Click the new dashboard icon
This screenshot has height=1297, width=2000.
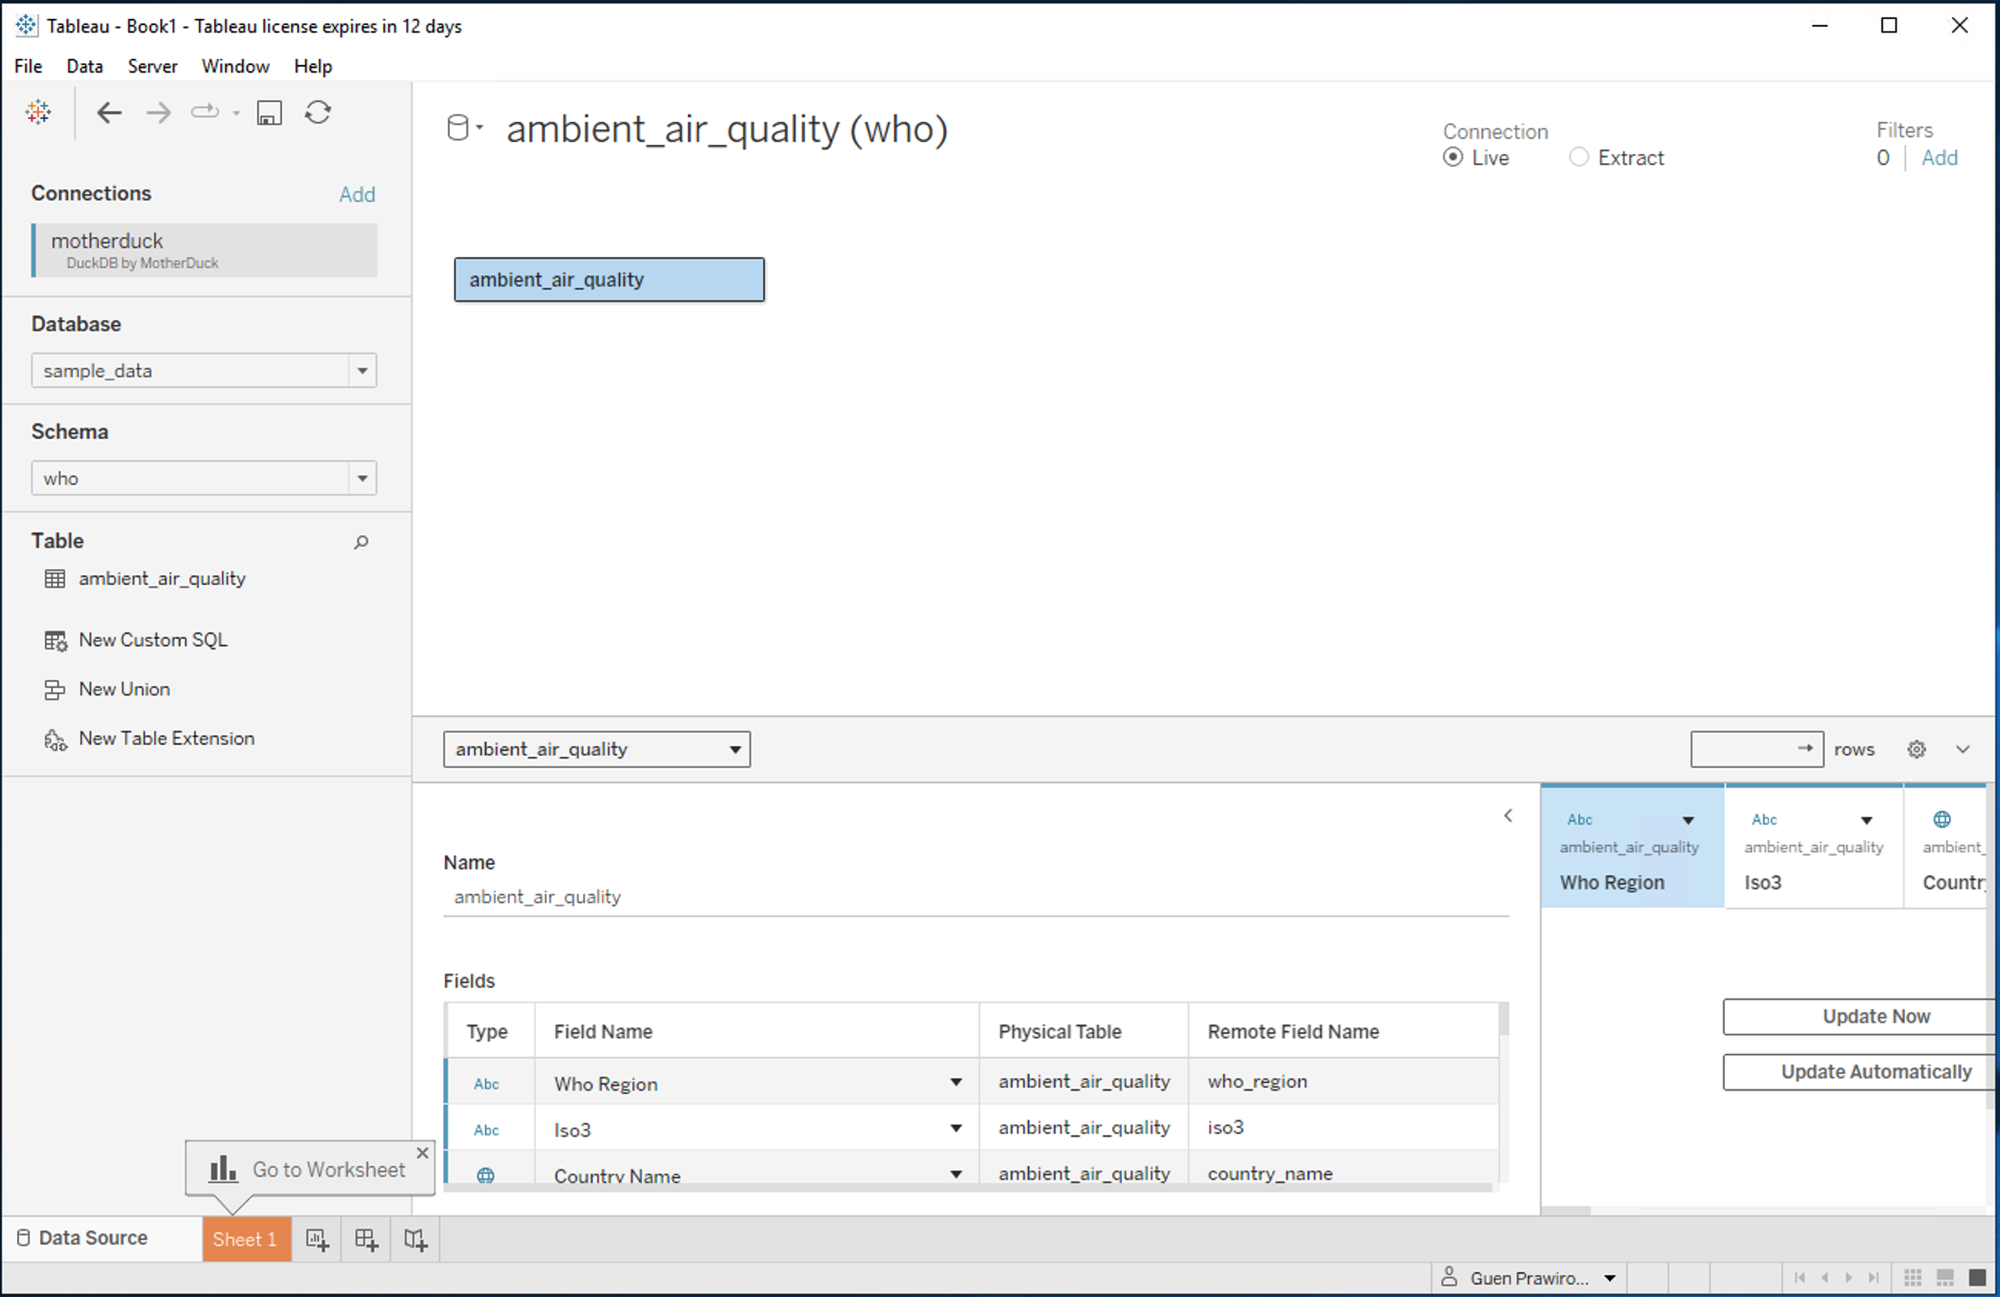(x=366, y=1240)
